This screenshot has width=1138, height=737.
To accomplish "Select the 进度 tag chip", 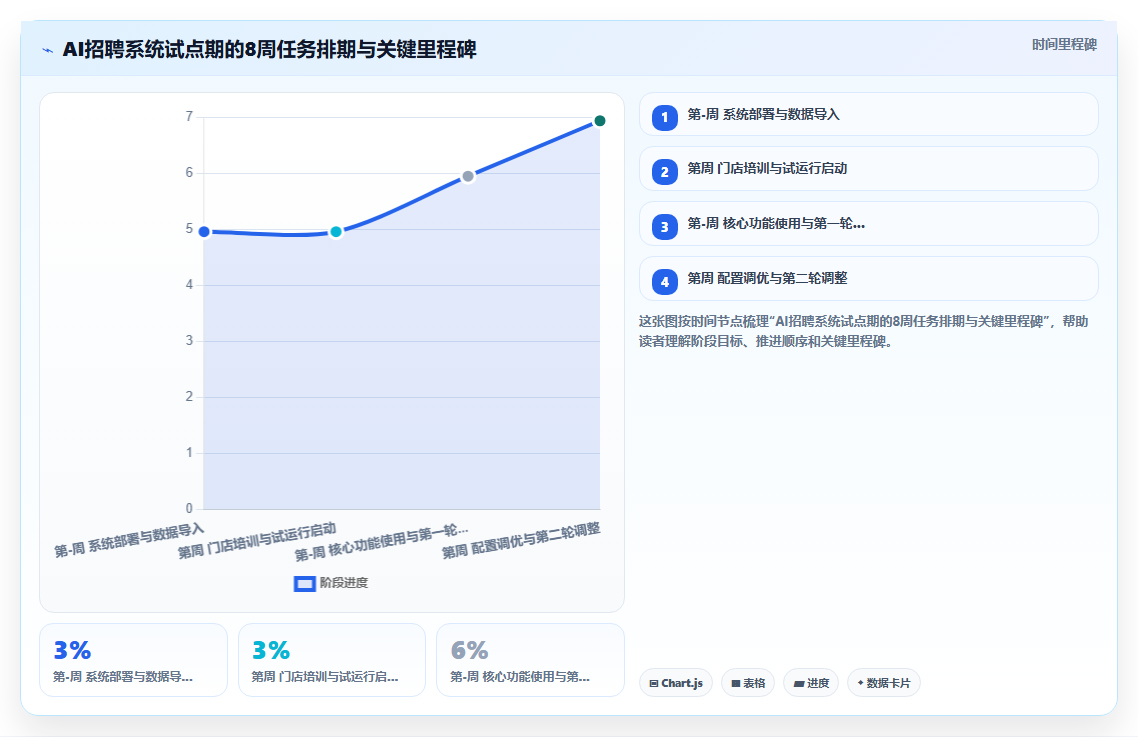I will 811,683.
